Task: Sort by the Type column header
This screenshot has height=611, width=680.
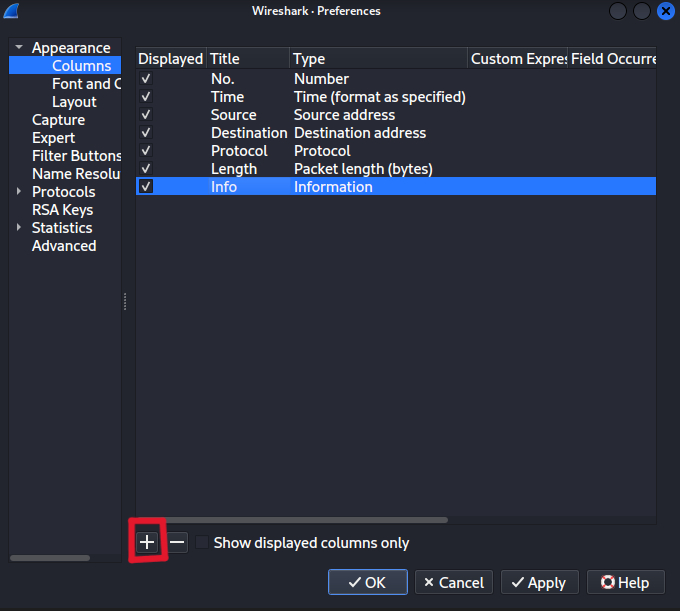Action: (x=378, y=59)
